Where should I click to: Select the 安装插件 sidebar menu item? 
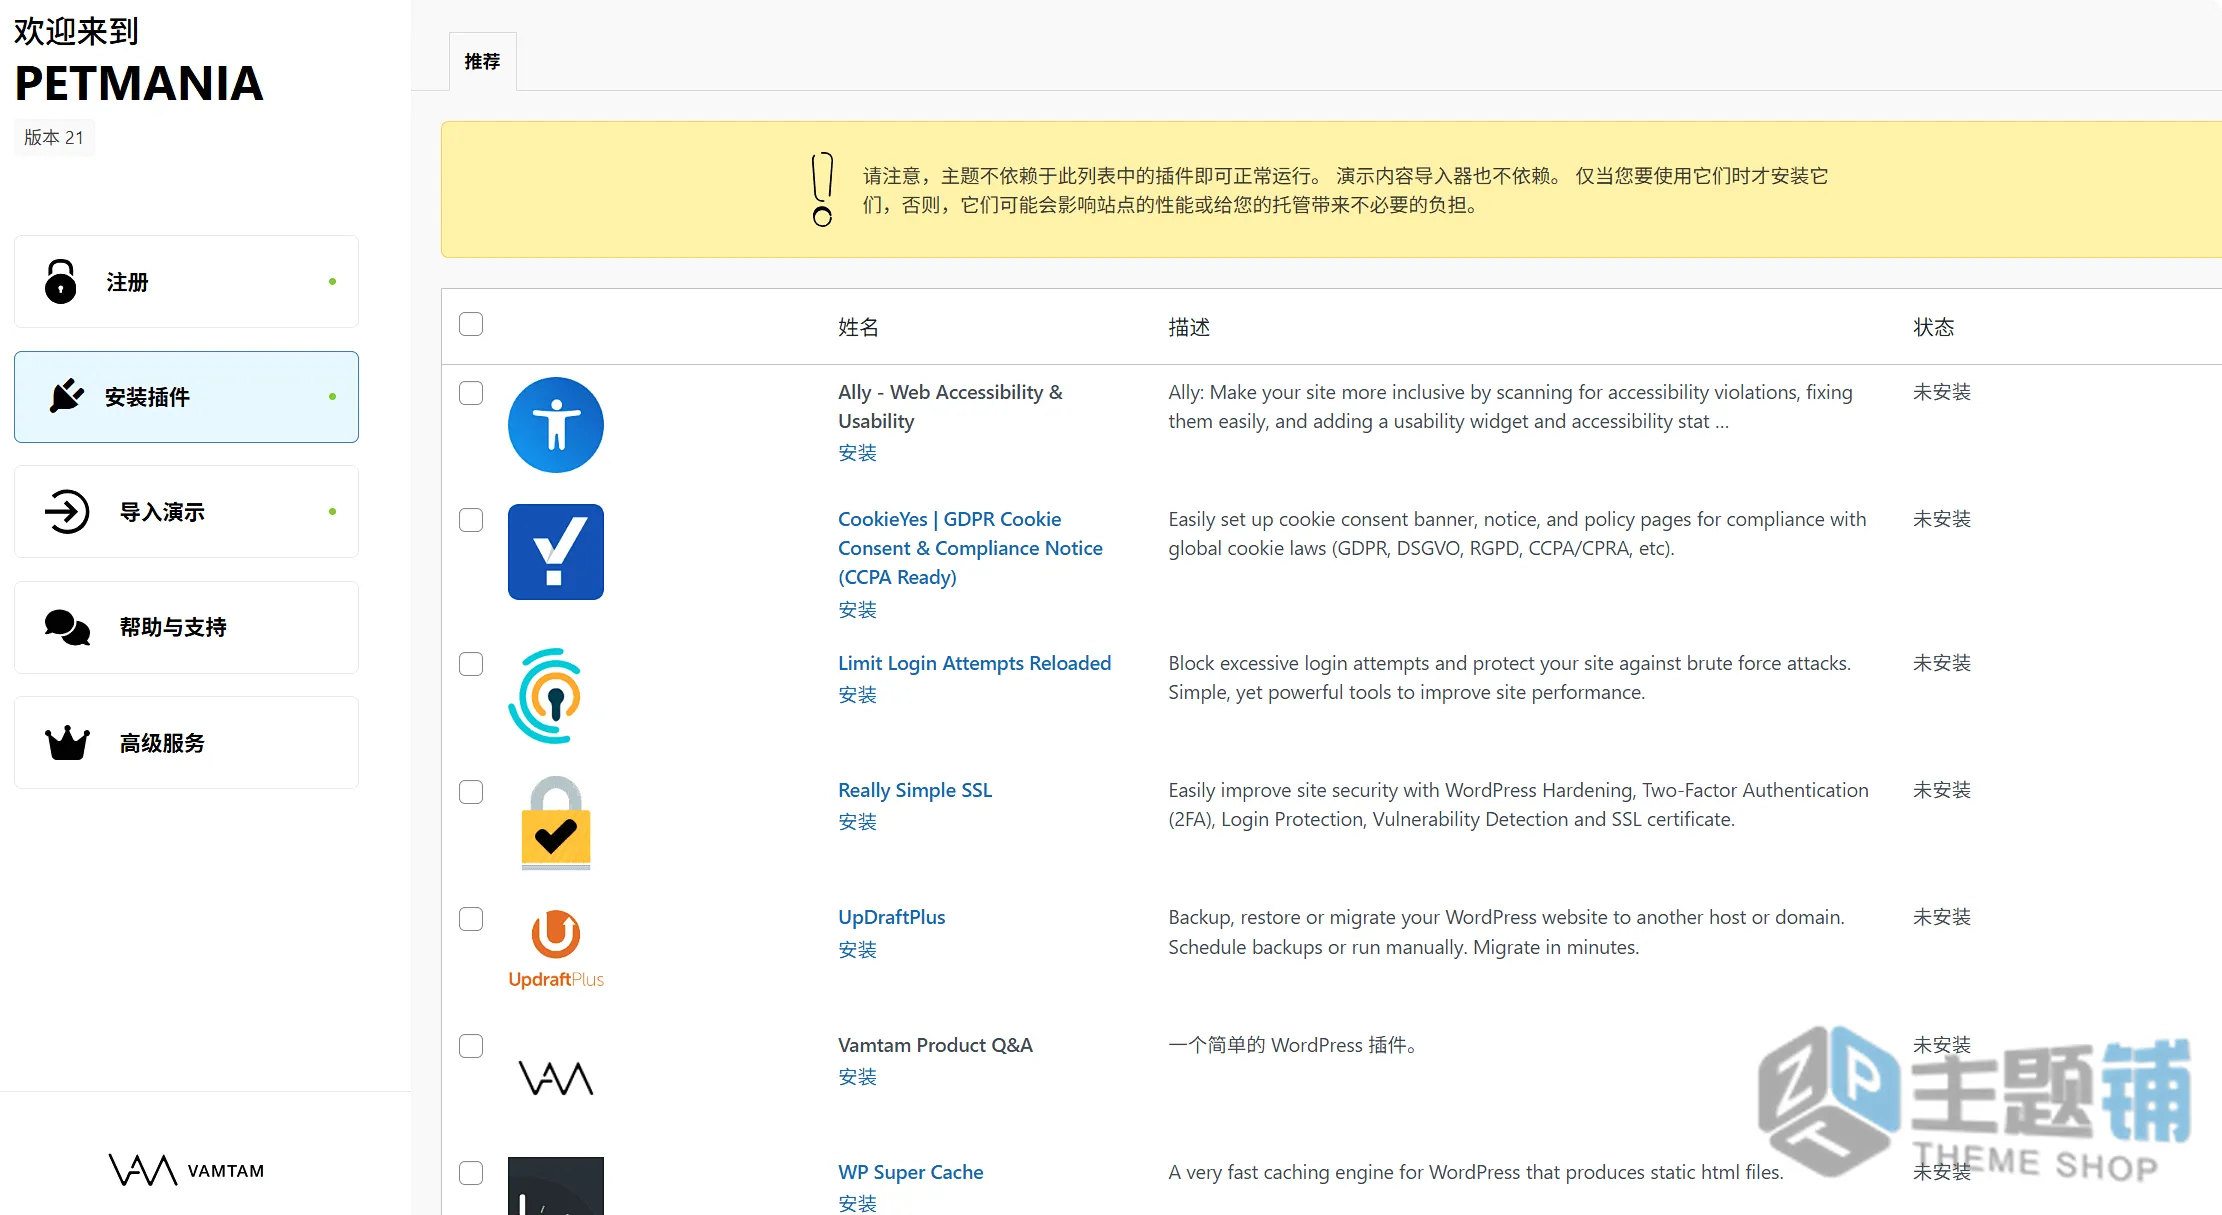coord(186,397)
